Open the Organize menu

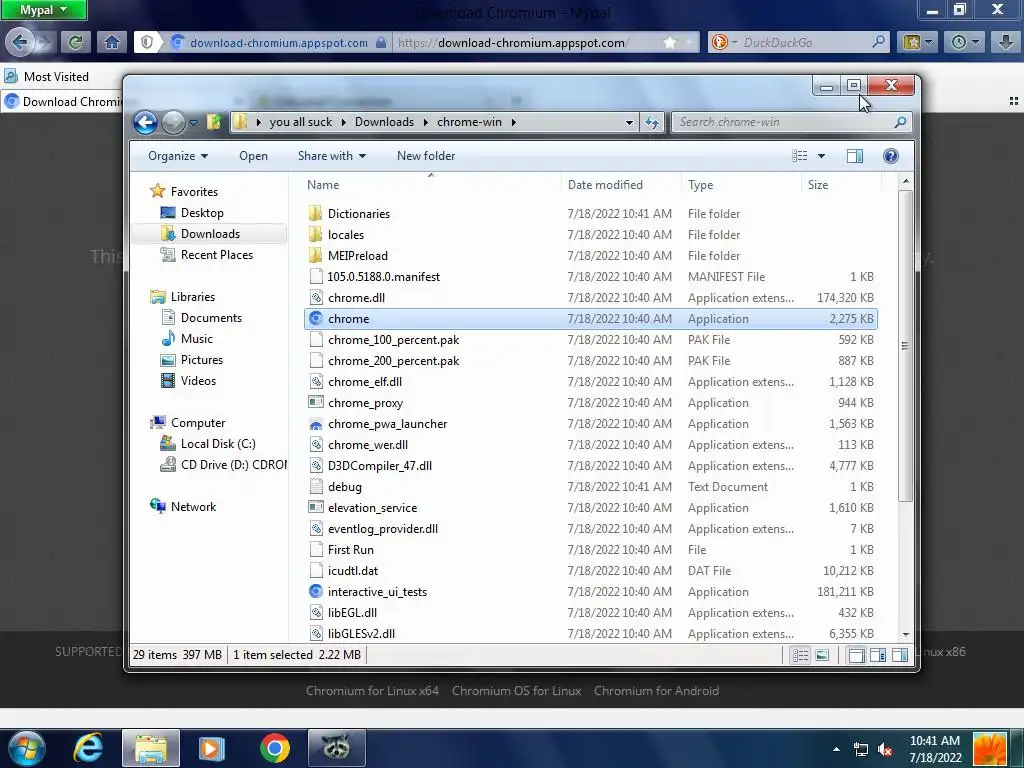[178, 156]
